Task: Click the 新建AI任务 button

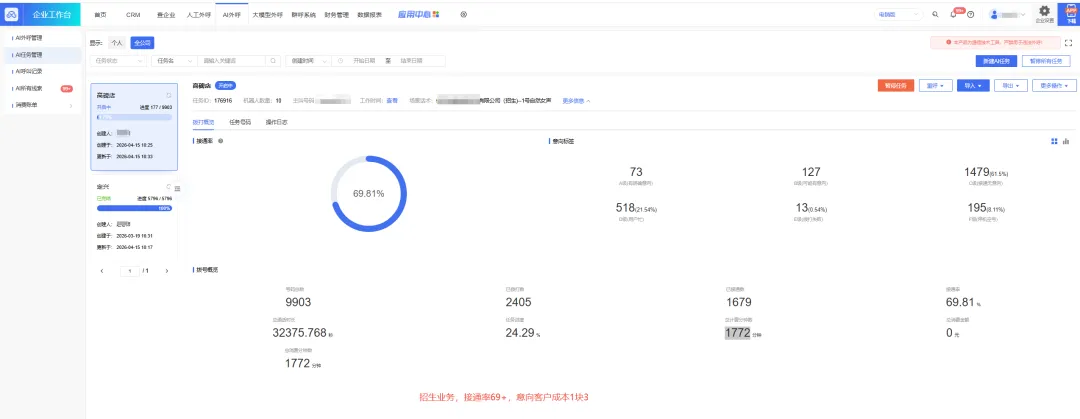Action: coord(996,61)
